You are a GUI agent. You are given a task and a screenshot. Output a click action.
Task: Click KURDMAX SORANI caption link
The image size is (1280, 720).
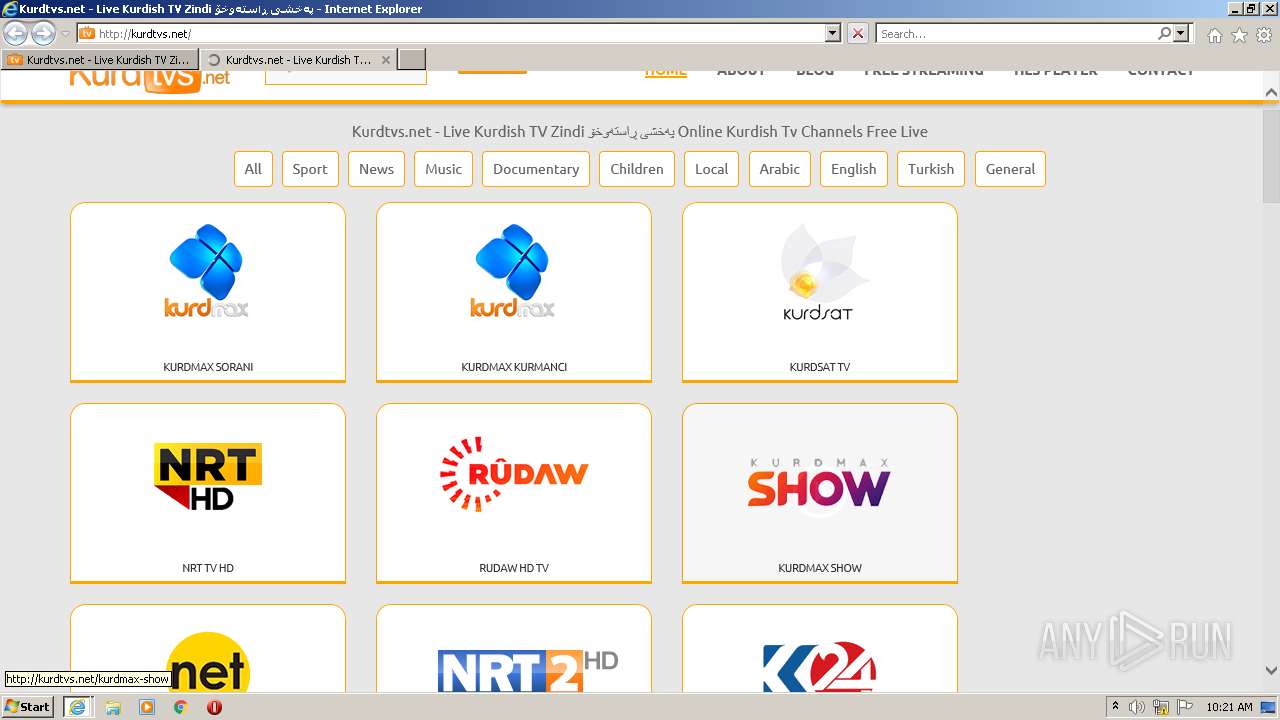[208, 367]
